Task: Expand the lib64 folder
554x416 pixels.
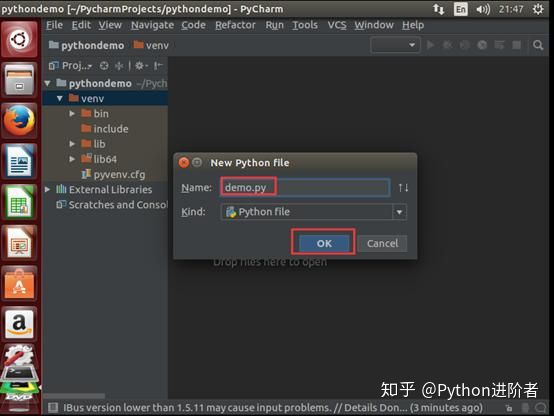Action: (x=72, y=159)
